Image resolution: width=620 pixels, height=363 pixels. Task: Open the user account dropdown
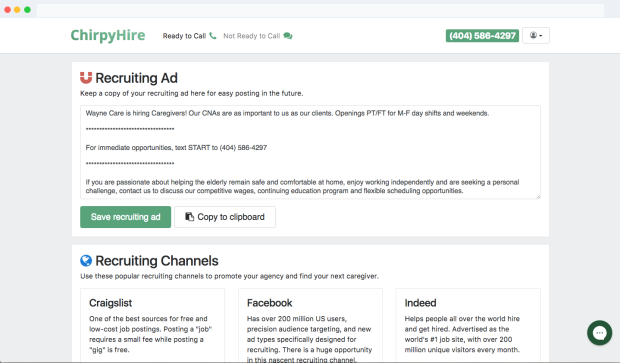point(536,36)
